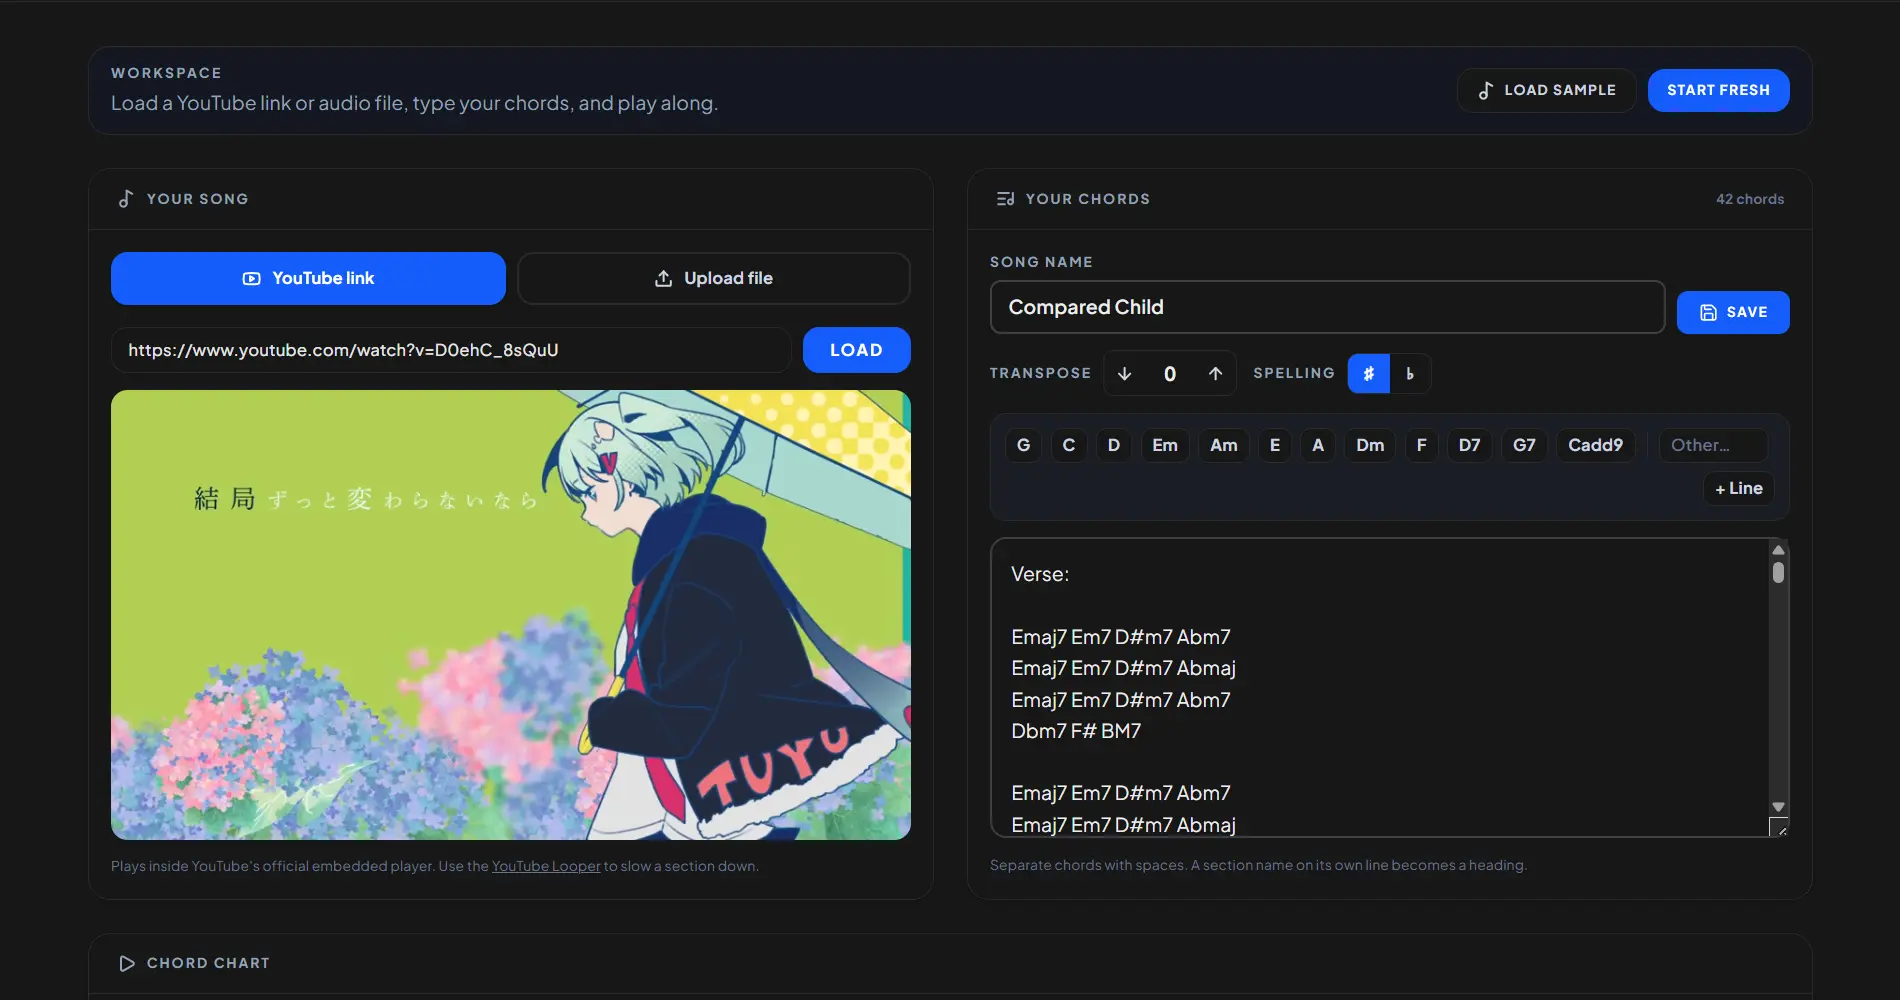Click the Verse: heading text in chords
The image size is (1900, 1000).
[1040, 574]
